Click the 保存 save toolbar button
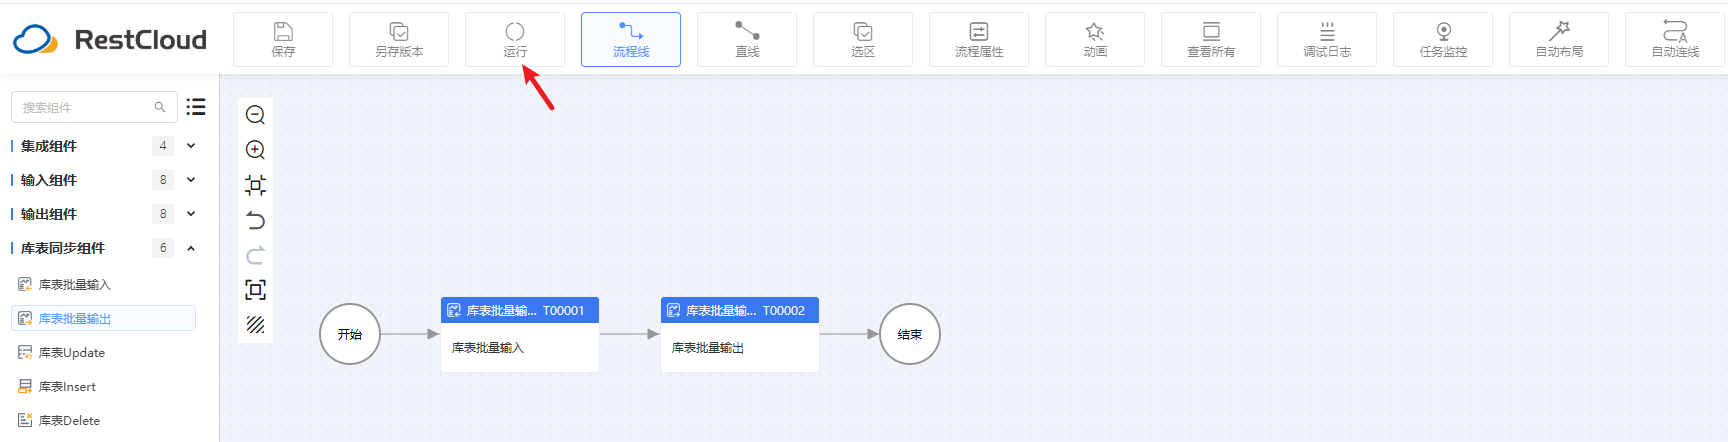 (x=283, y=40)
